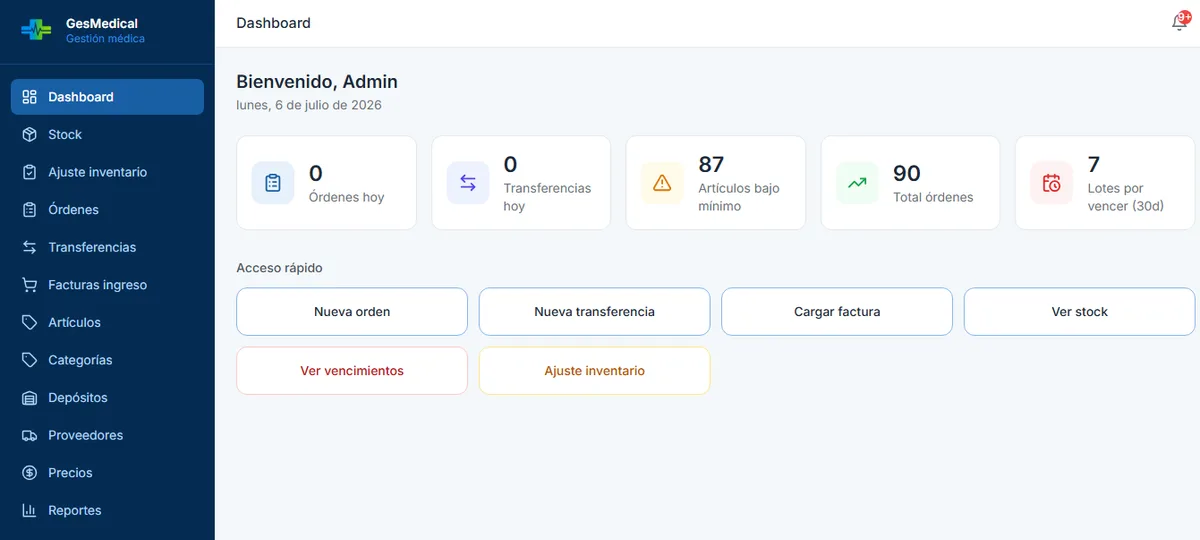Screen dimensions: 1200x540
Task: Click the 'Acceso rápido' label
Action: point(279,268)
